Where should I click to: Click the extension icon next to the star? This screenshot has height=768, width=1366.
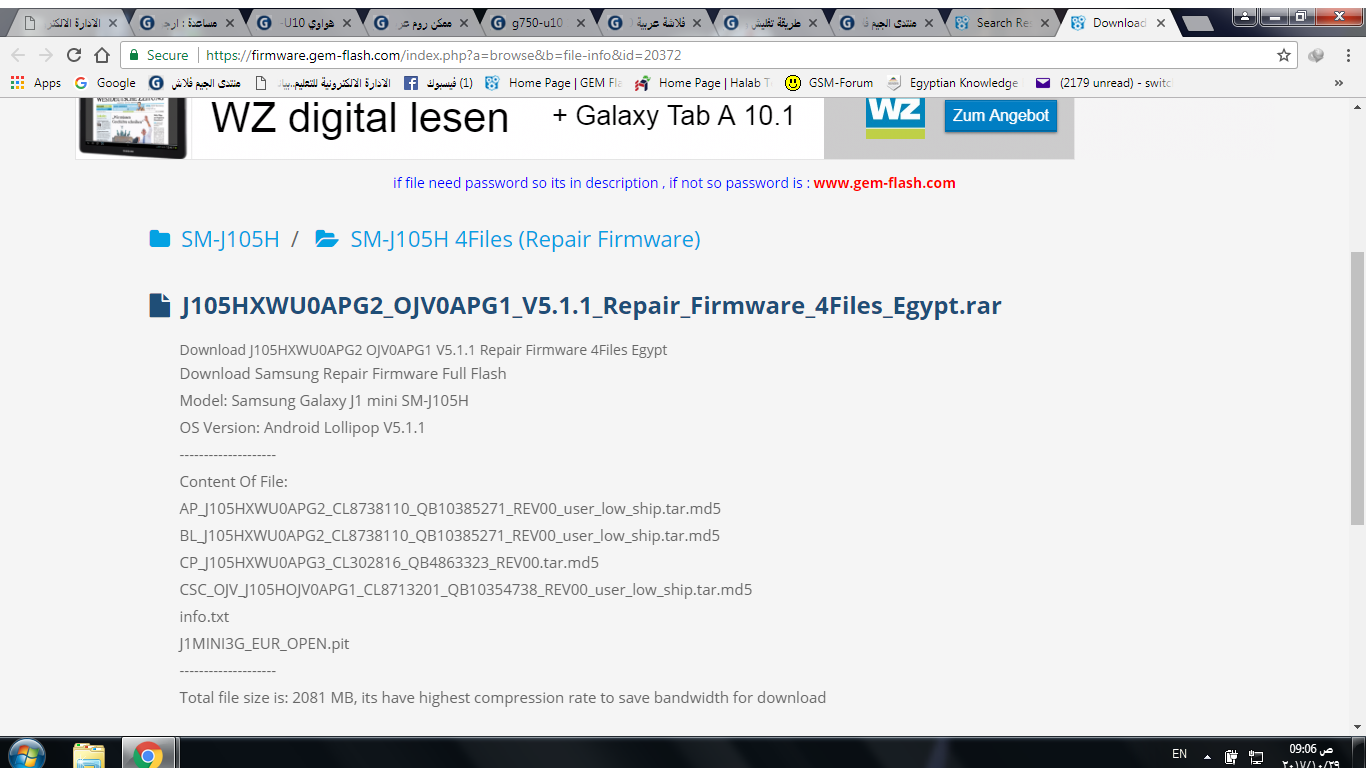click(1316, 56)
